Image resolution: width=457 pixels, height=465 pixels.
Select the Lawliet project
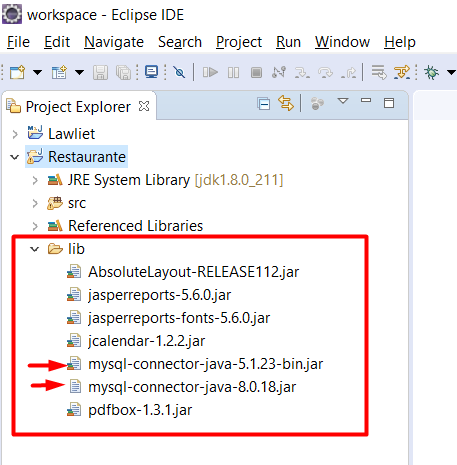71,134
